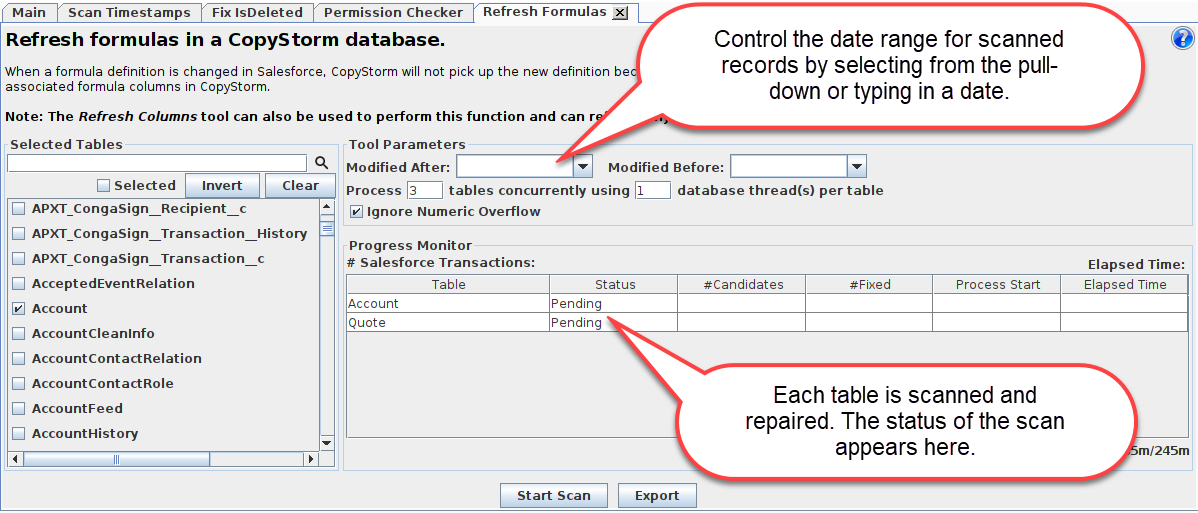Click table list horizontal scroll left arrow
Screen dimensions: 1198x513
15,459
